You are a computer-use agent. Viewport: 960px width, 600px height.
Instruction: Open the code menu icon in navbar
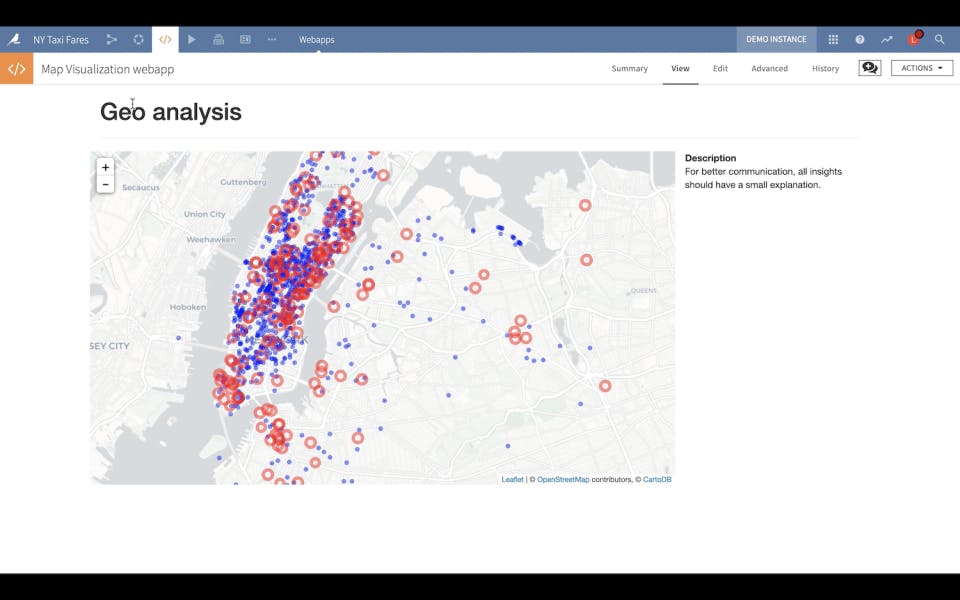pyautogui.click(x=165, y=40)
